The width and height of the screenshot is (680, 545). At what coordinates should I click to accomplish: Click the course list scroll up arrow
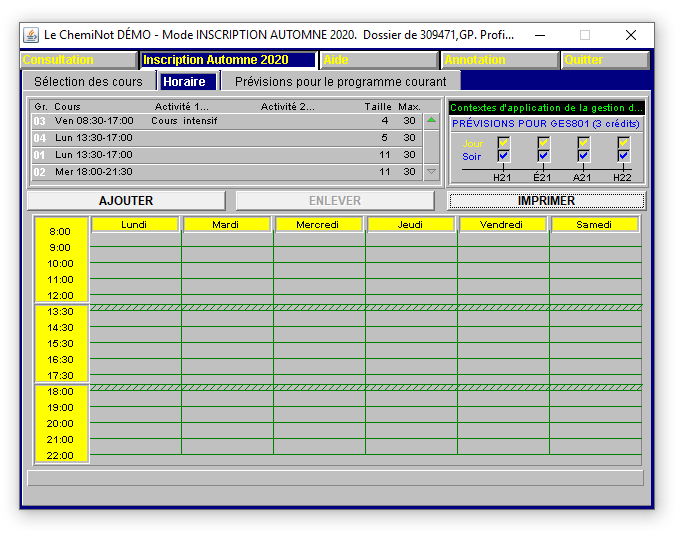431,121
